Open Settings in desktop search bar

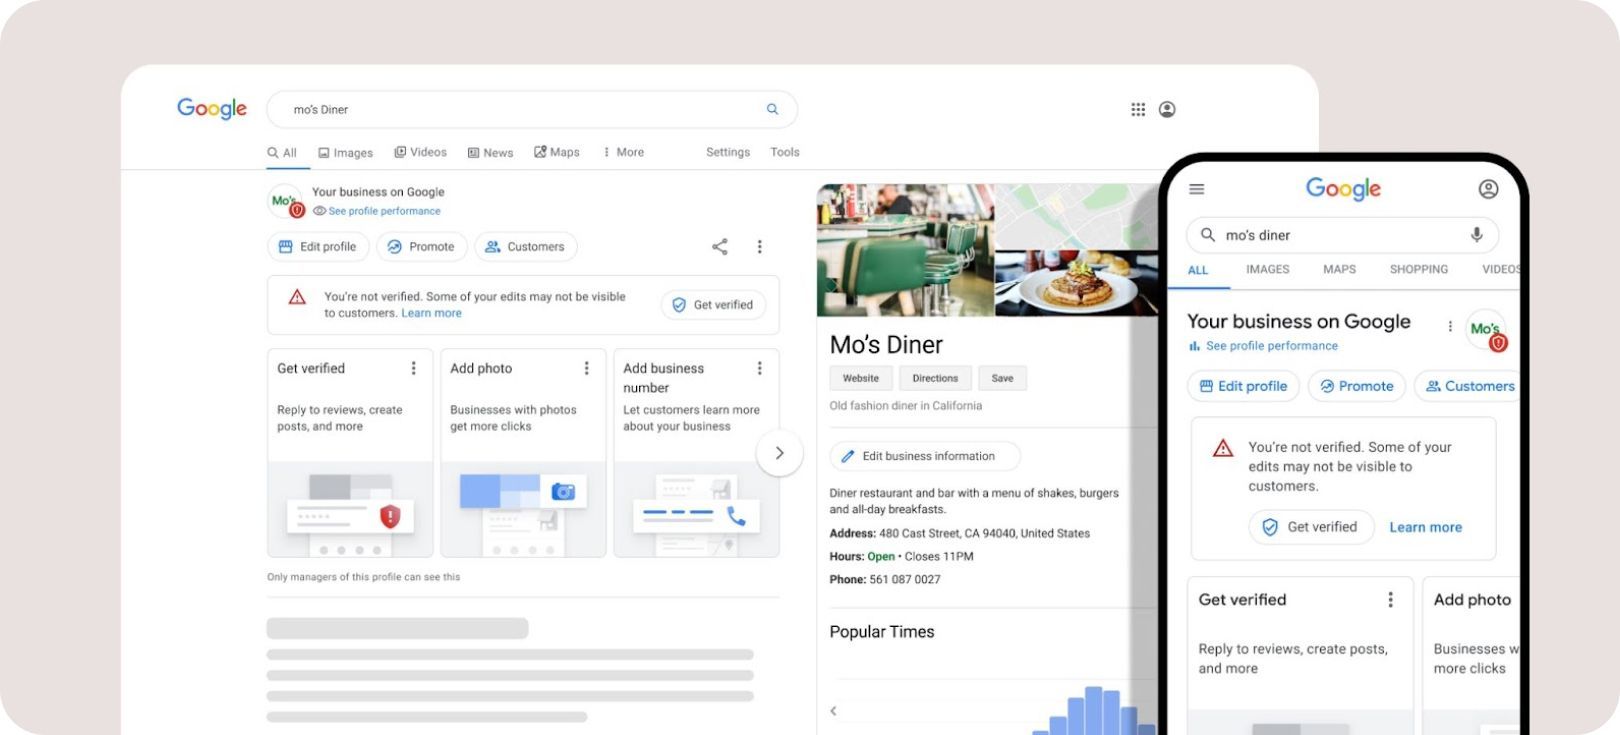728,152
